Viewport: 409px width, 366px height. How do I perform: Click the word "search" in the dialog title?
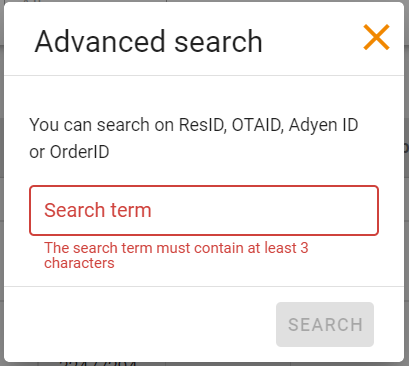218,42
